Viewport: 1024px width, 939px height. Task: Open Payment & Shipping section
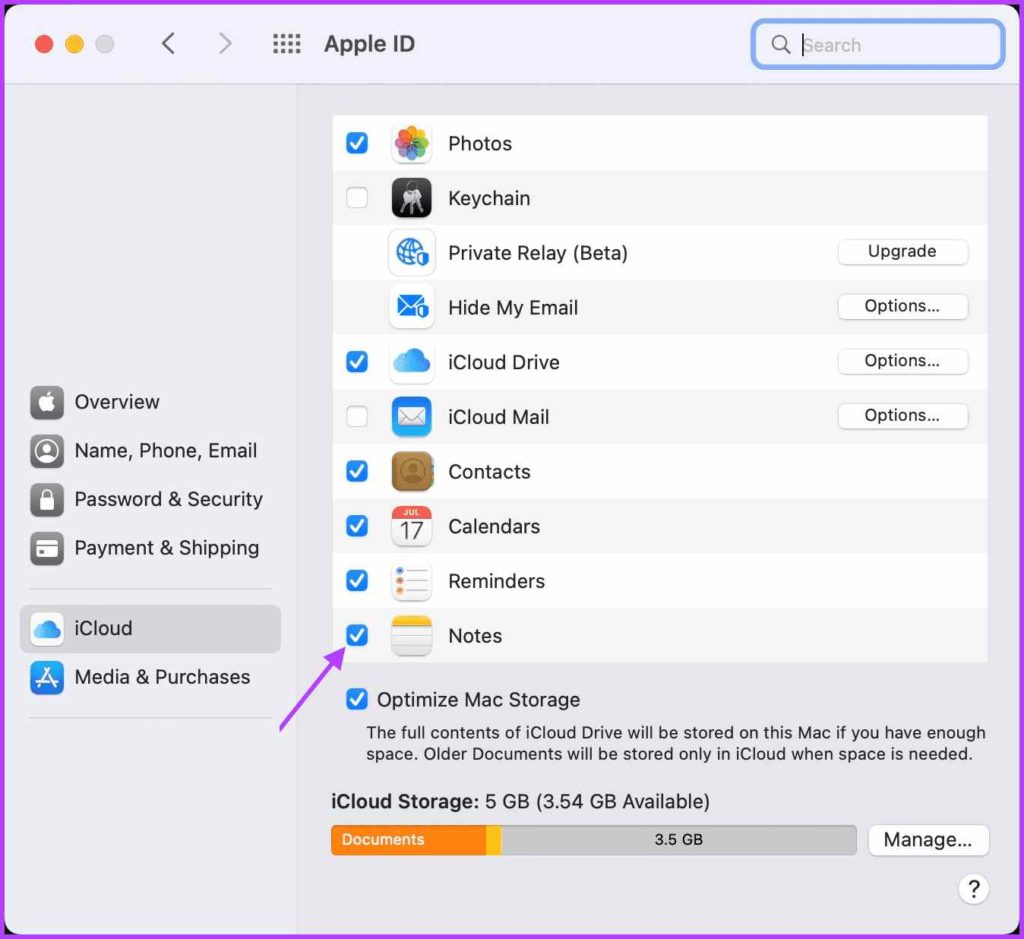coord(150,548)
